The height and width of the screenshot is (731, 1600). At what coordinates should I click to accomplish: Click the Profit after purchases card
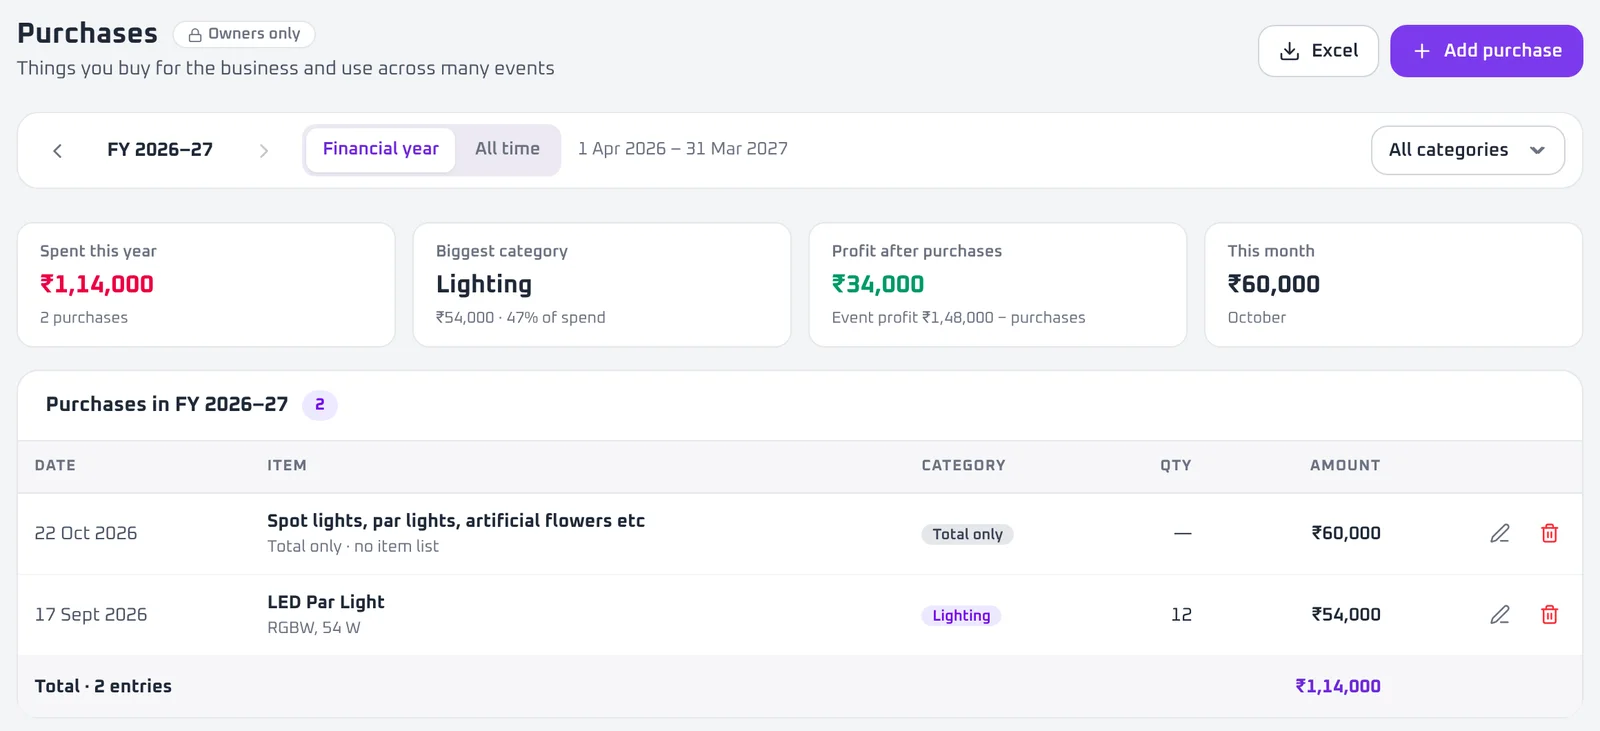[x=998, y=285]
